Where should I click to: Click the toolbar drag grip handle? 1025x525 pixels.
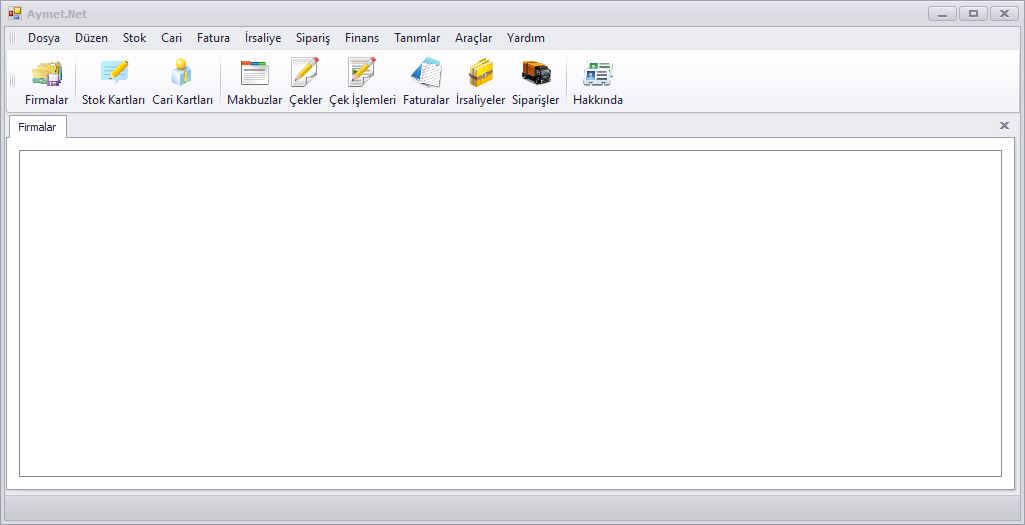click(12, 81)
